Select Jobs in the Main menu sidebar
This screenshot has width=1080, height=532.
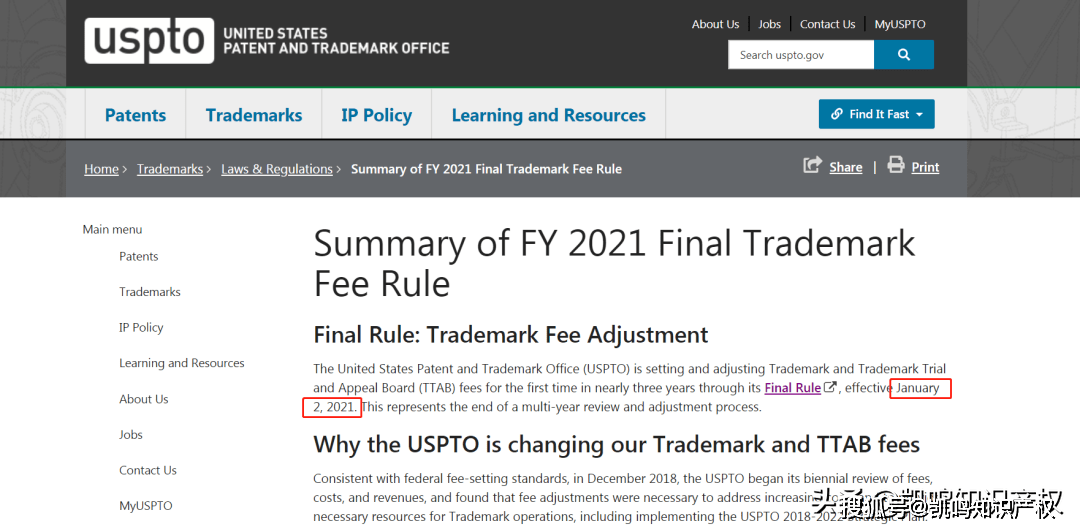131,434
